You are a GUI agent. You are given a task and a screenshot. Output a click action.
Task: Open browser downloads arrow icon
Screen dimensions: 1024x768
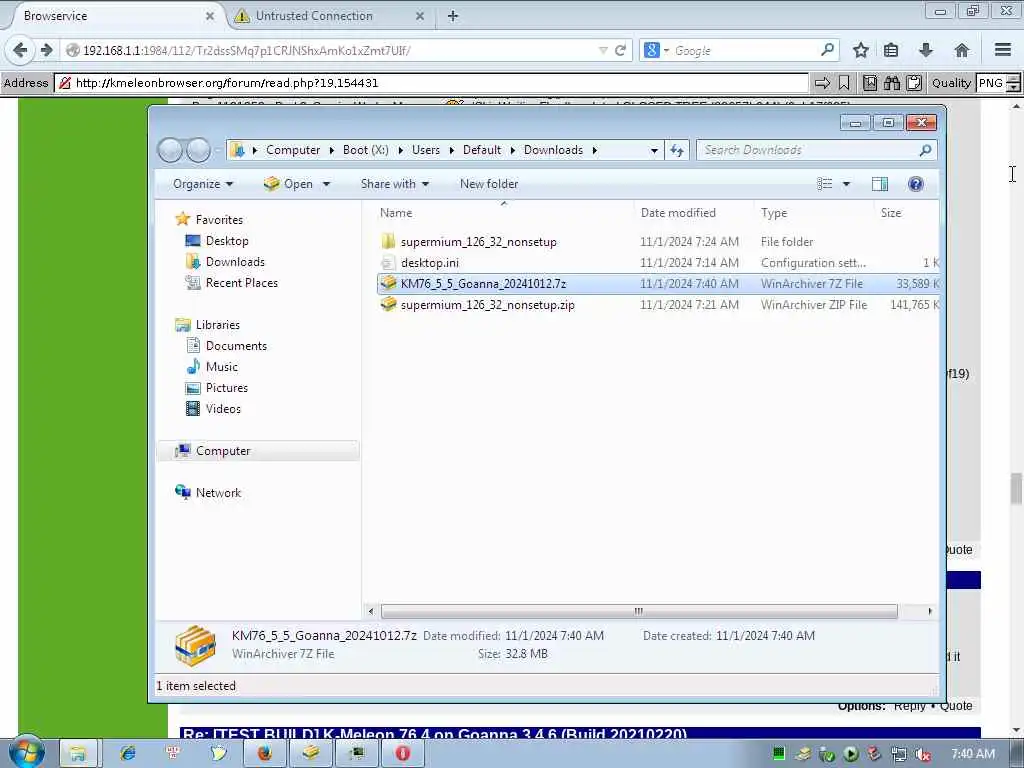(925, 50)
